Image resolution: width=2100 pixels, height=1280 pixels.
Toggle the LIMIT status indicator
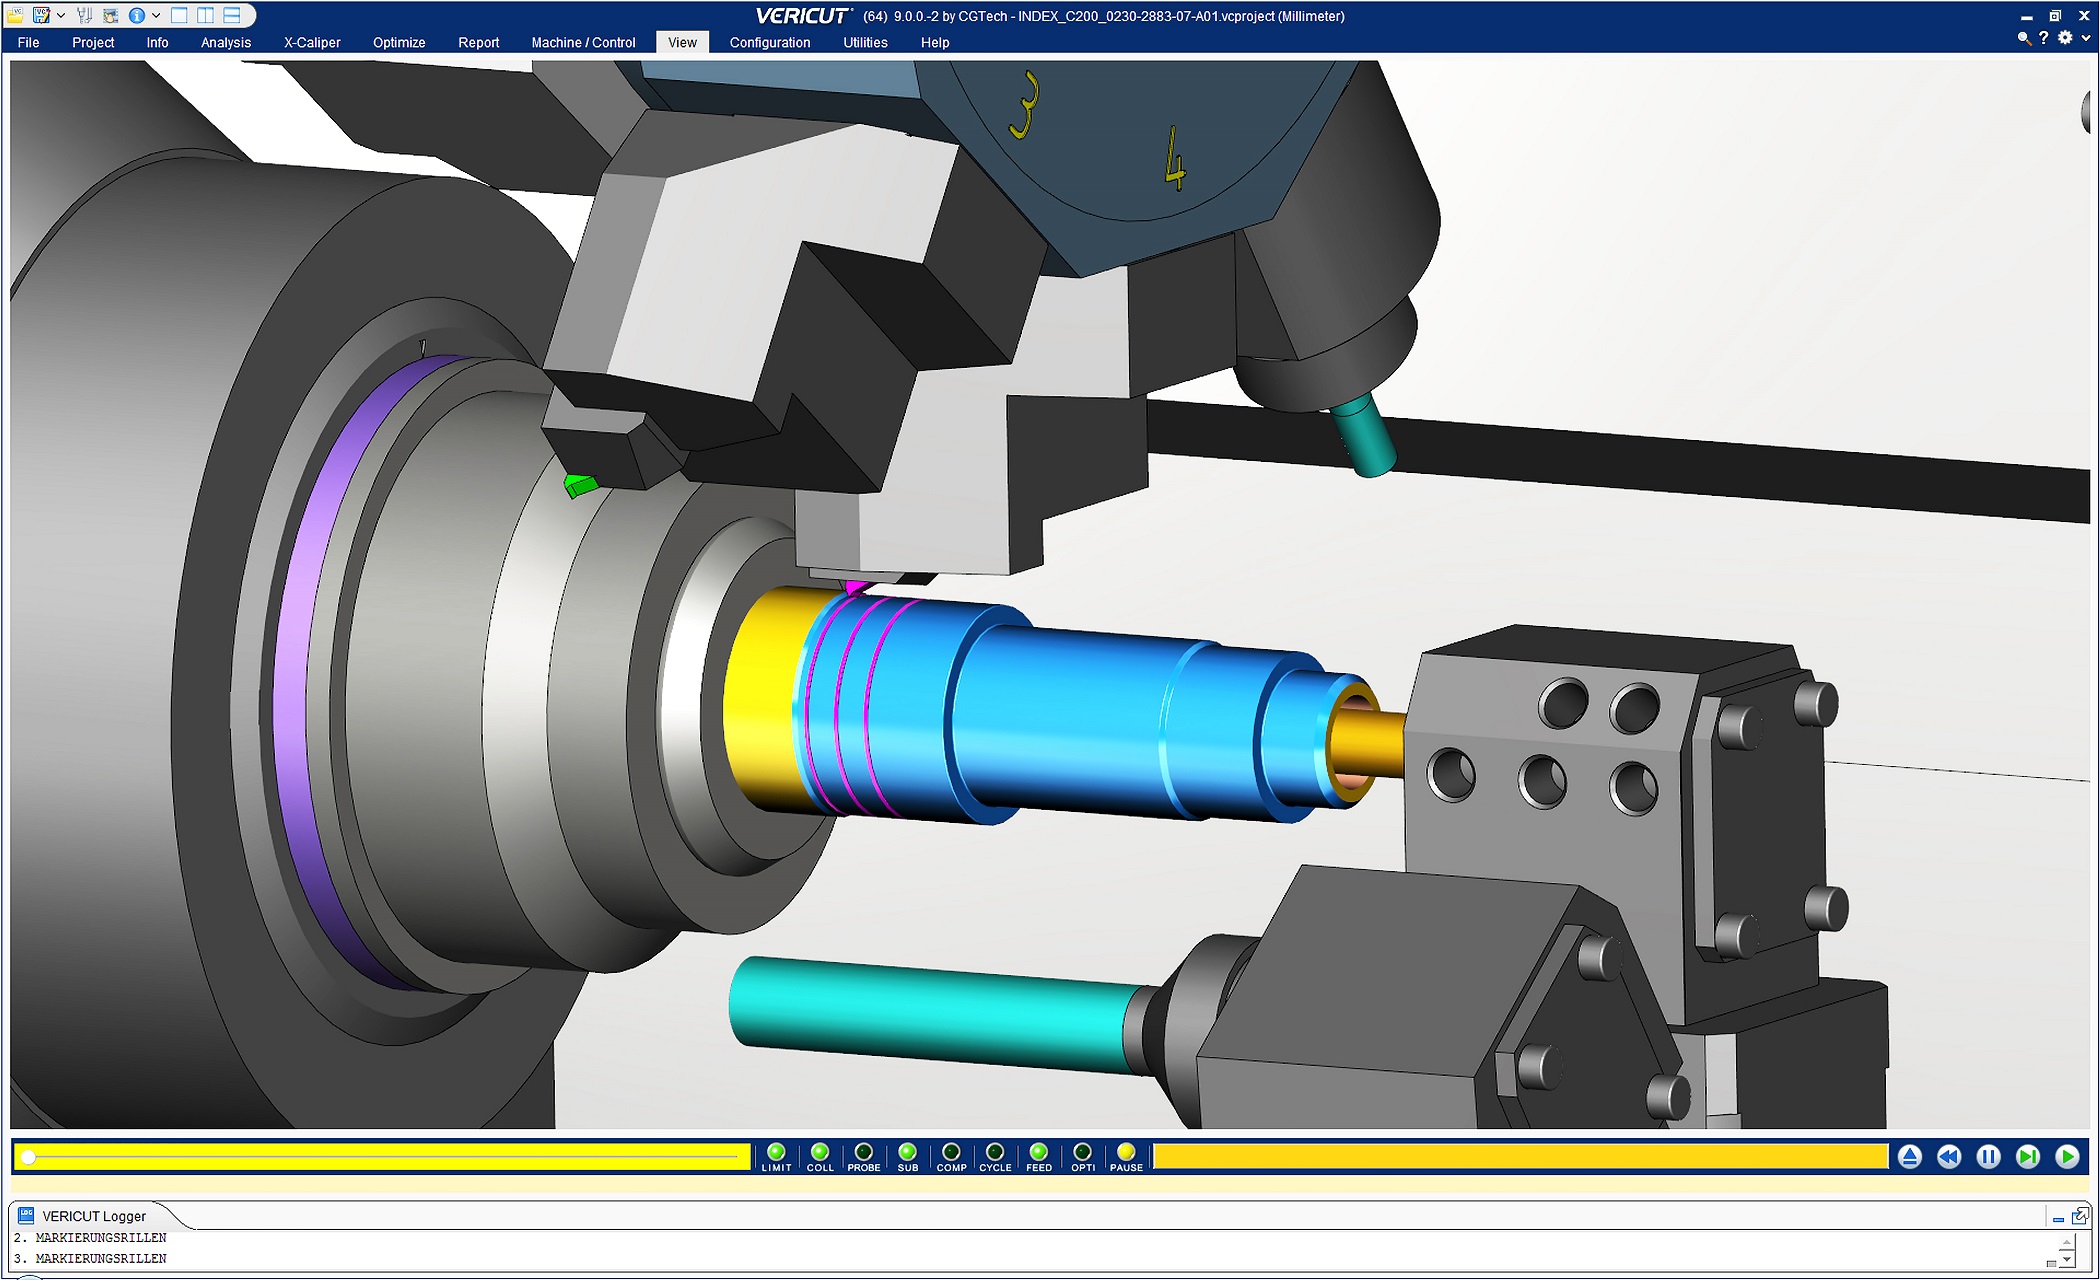click(776, 1153)
